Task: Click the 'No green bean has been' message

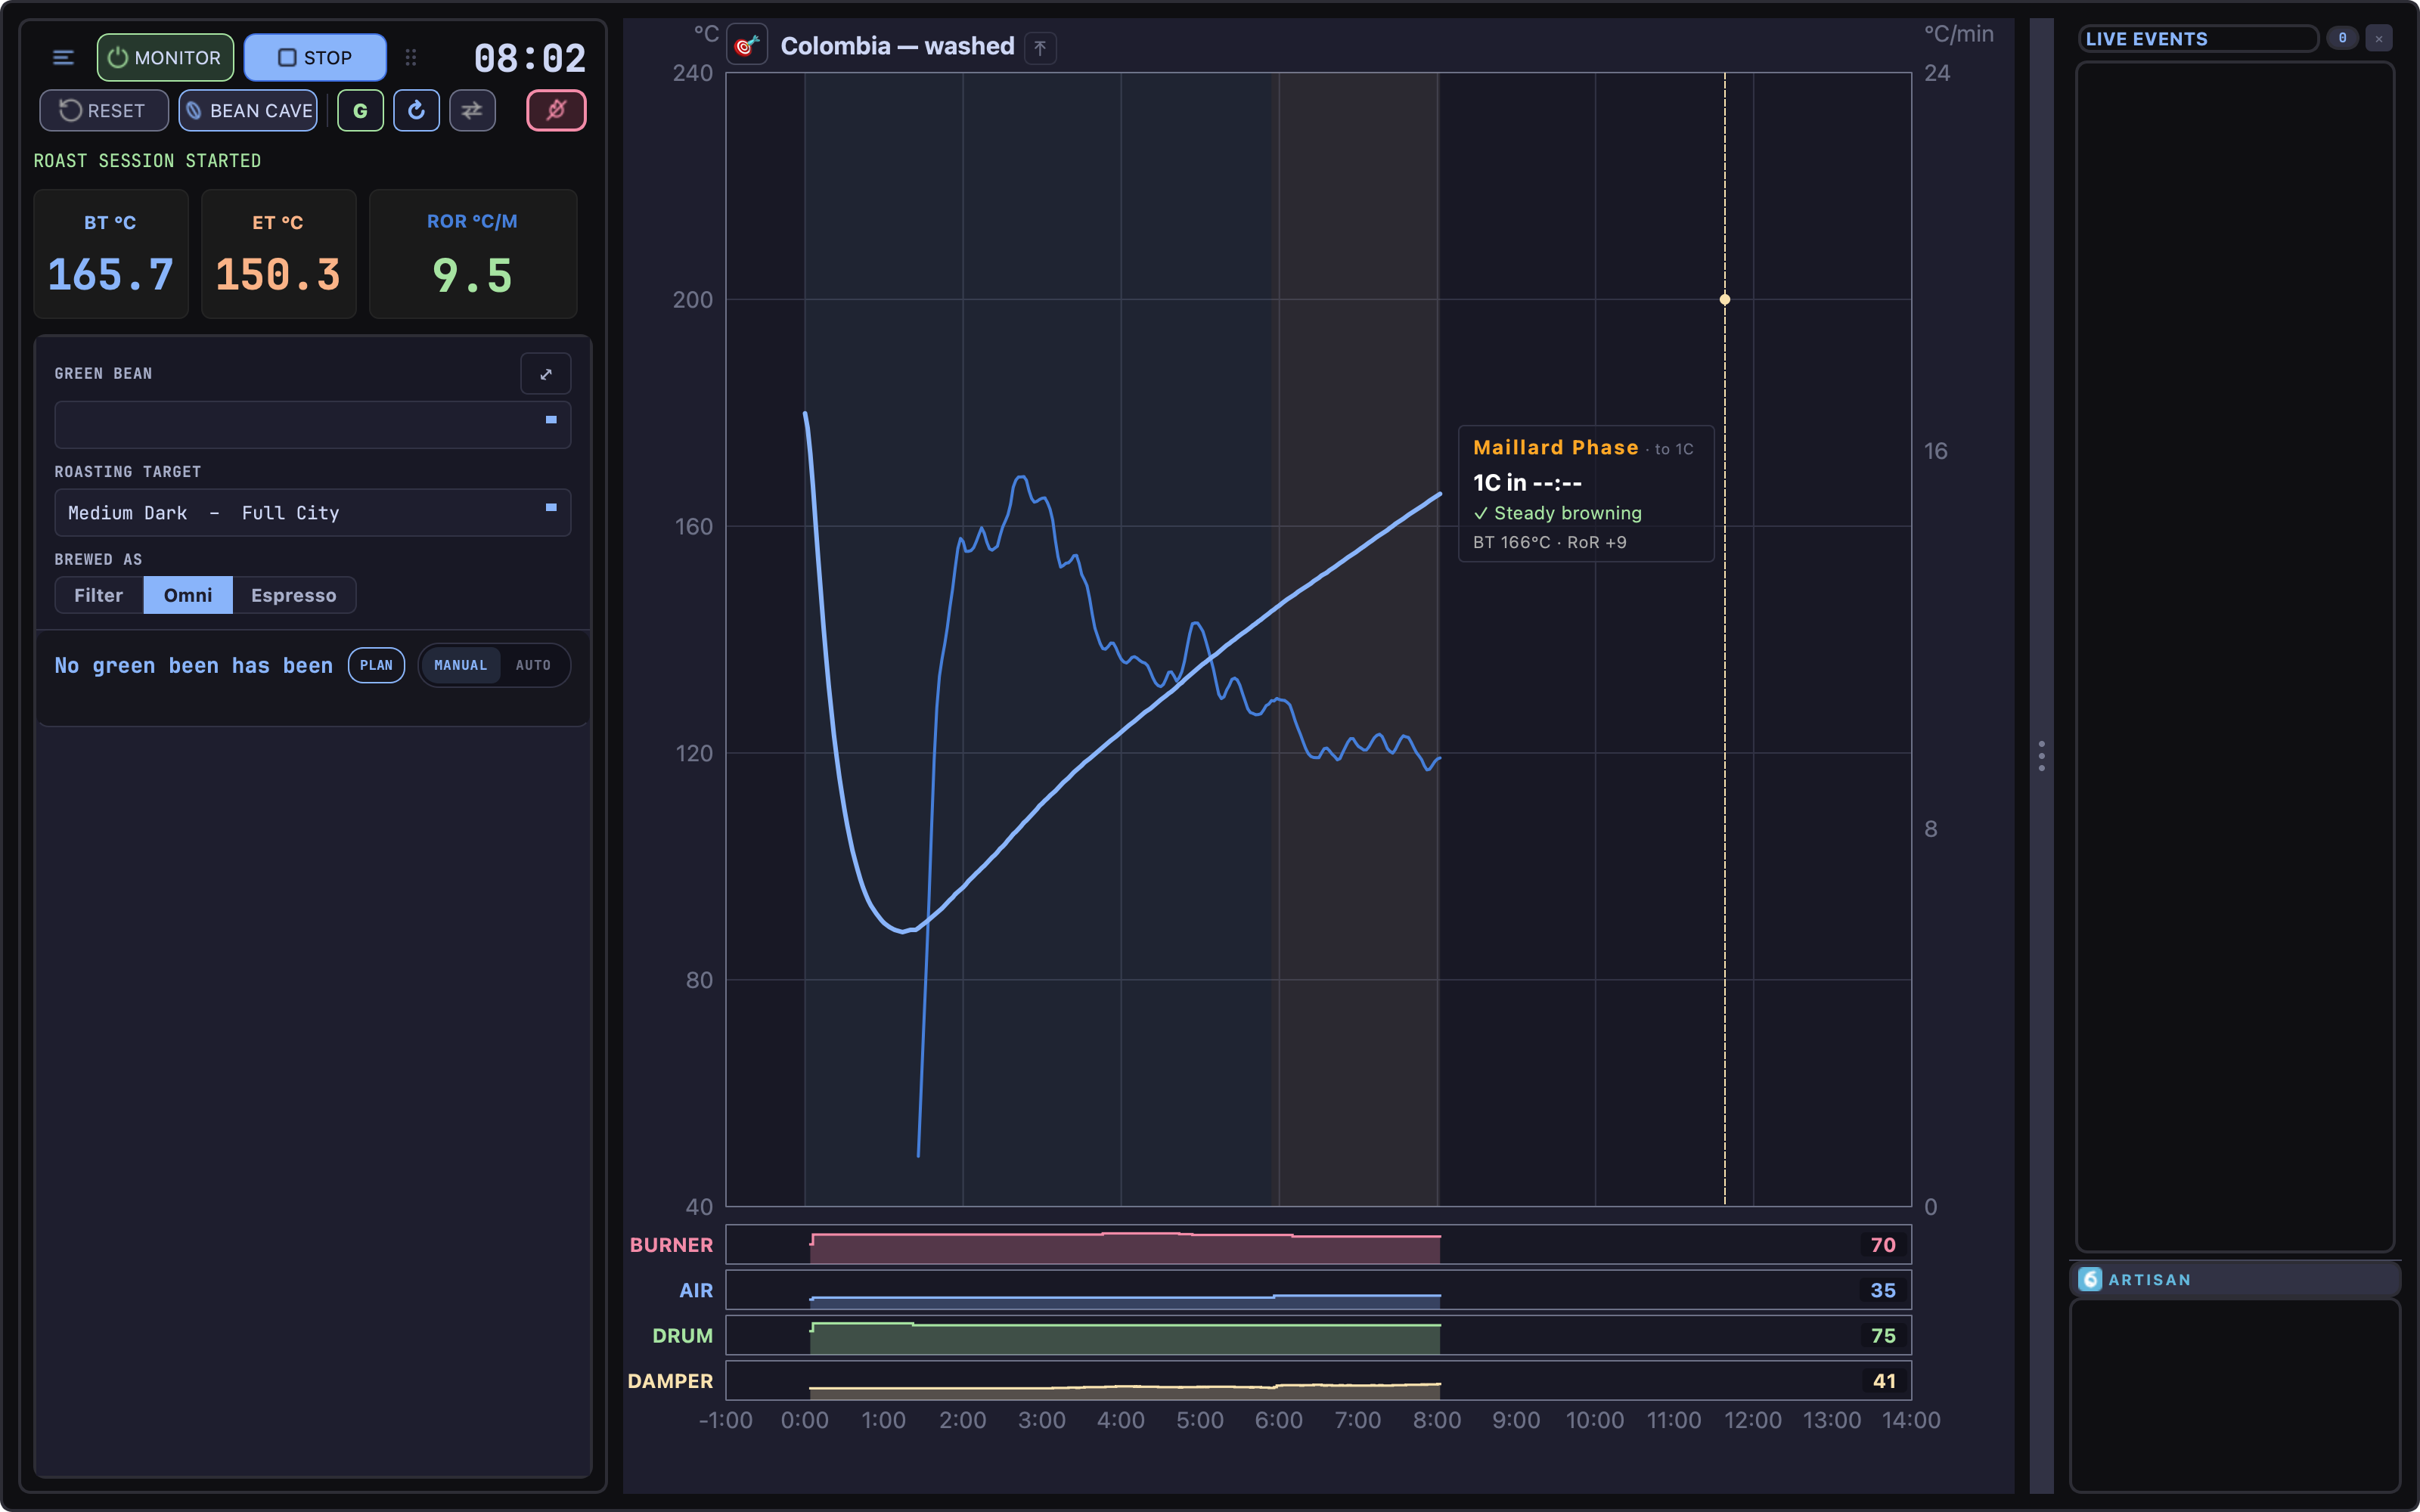Action: pyautogui.click(x=194, y=665)
